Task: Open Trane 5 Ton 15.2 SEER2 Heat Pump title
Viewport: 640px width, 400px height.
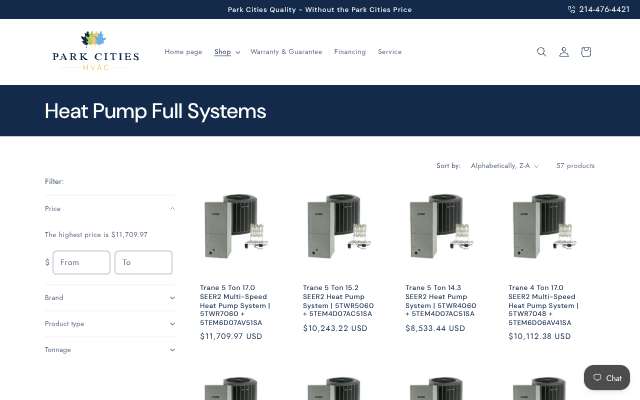Action: tap(338, 301)
